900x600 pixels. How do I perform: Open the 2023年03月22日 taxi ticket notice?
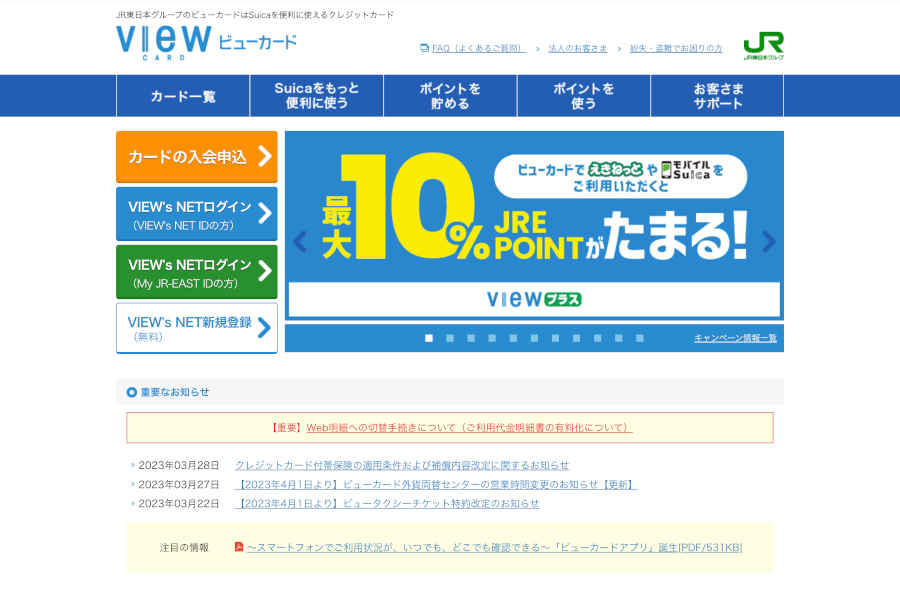pos(387,504)
